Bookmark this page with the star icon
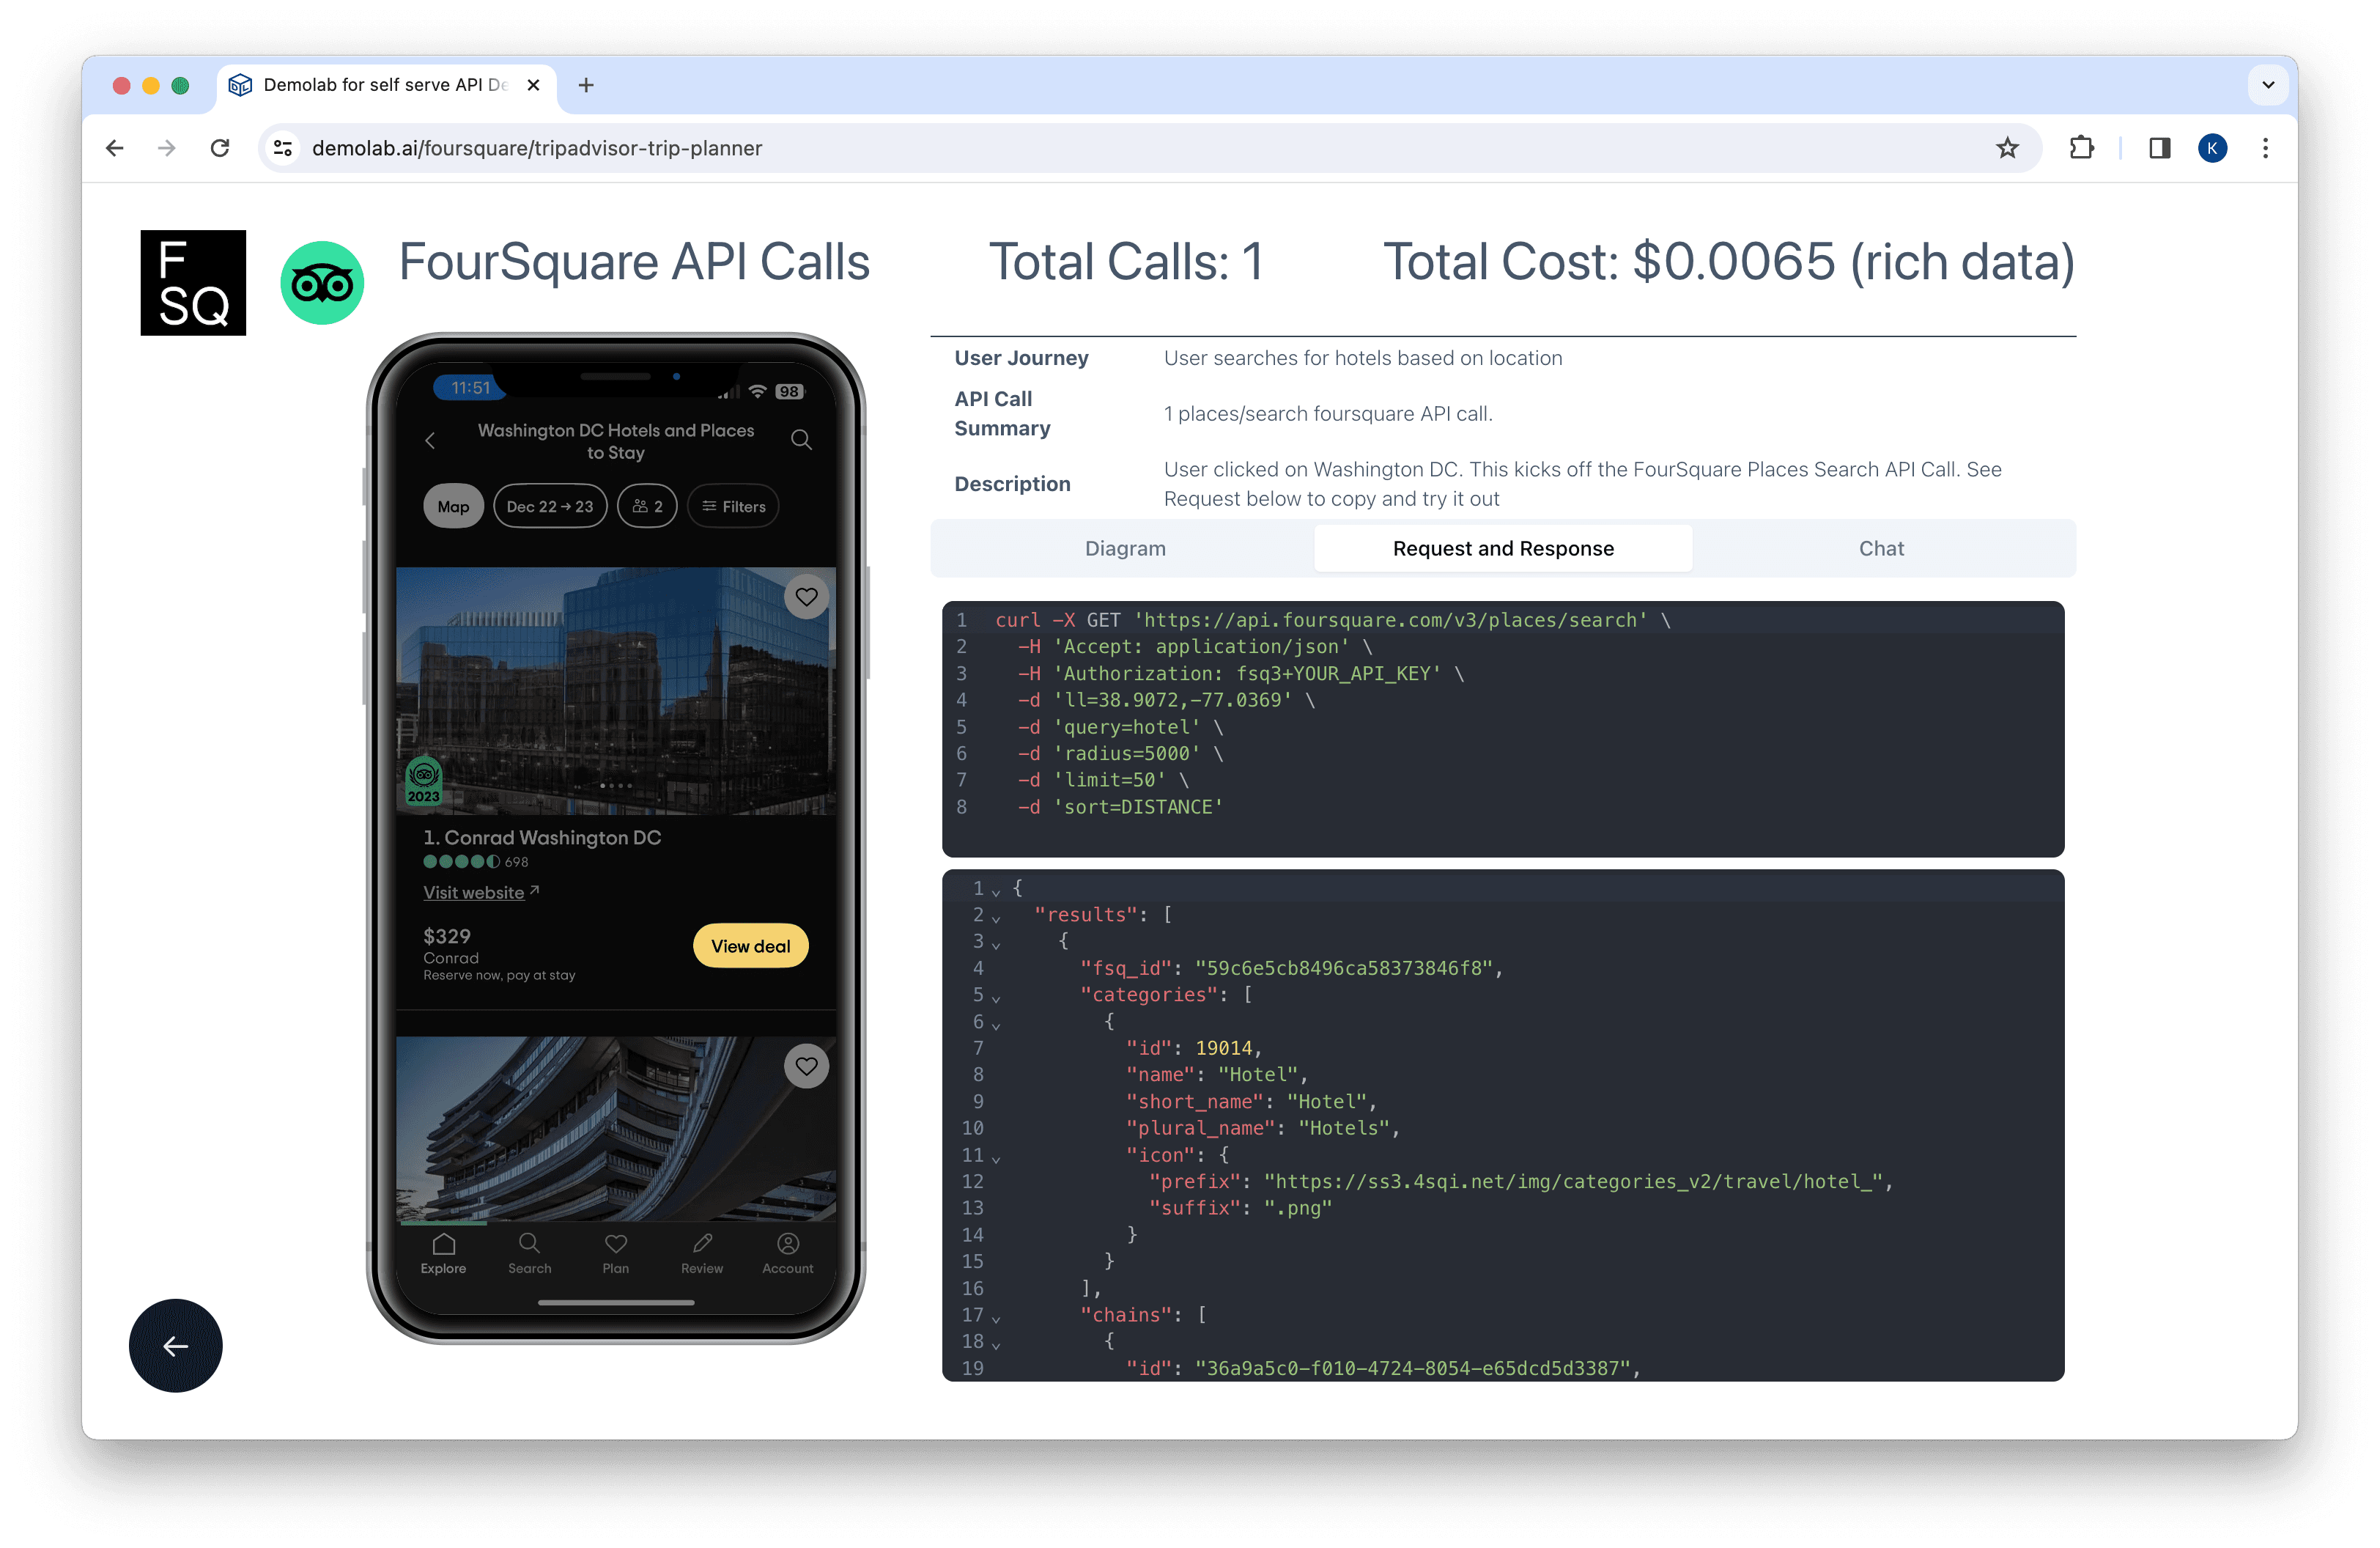Screen dimensions: 2380x1548 pos(2007,148)
